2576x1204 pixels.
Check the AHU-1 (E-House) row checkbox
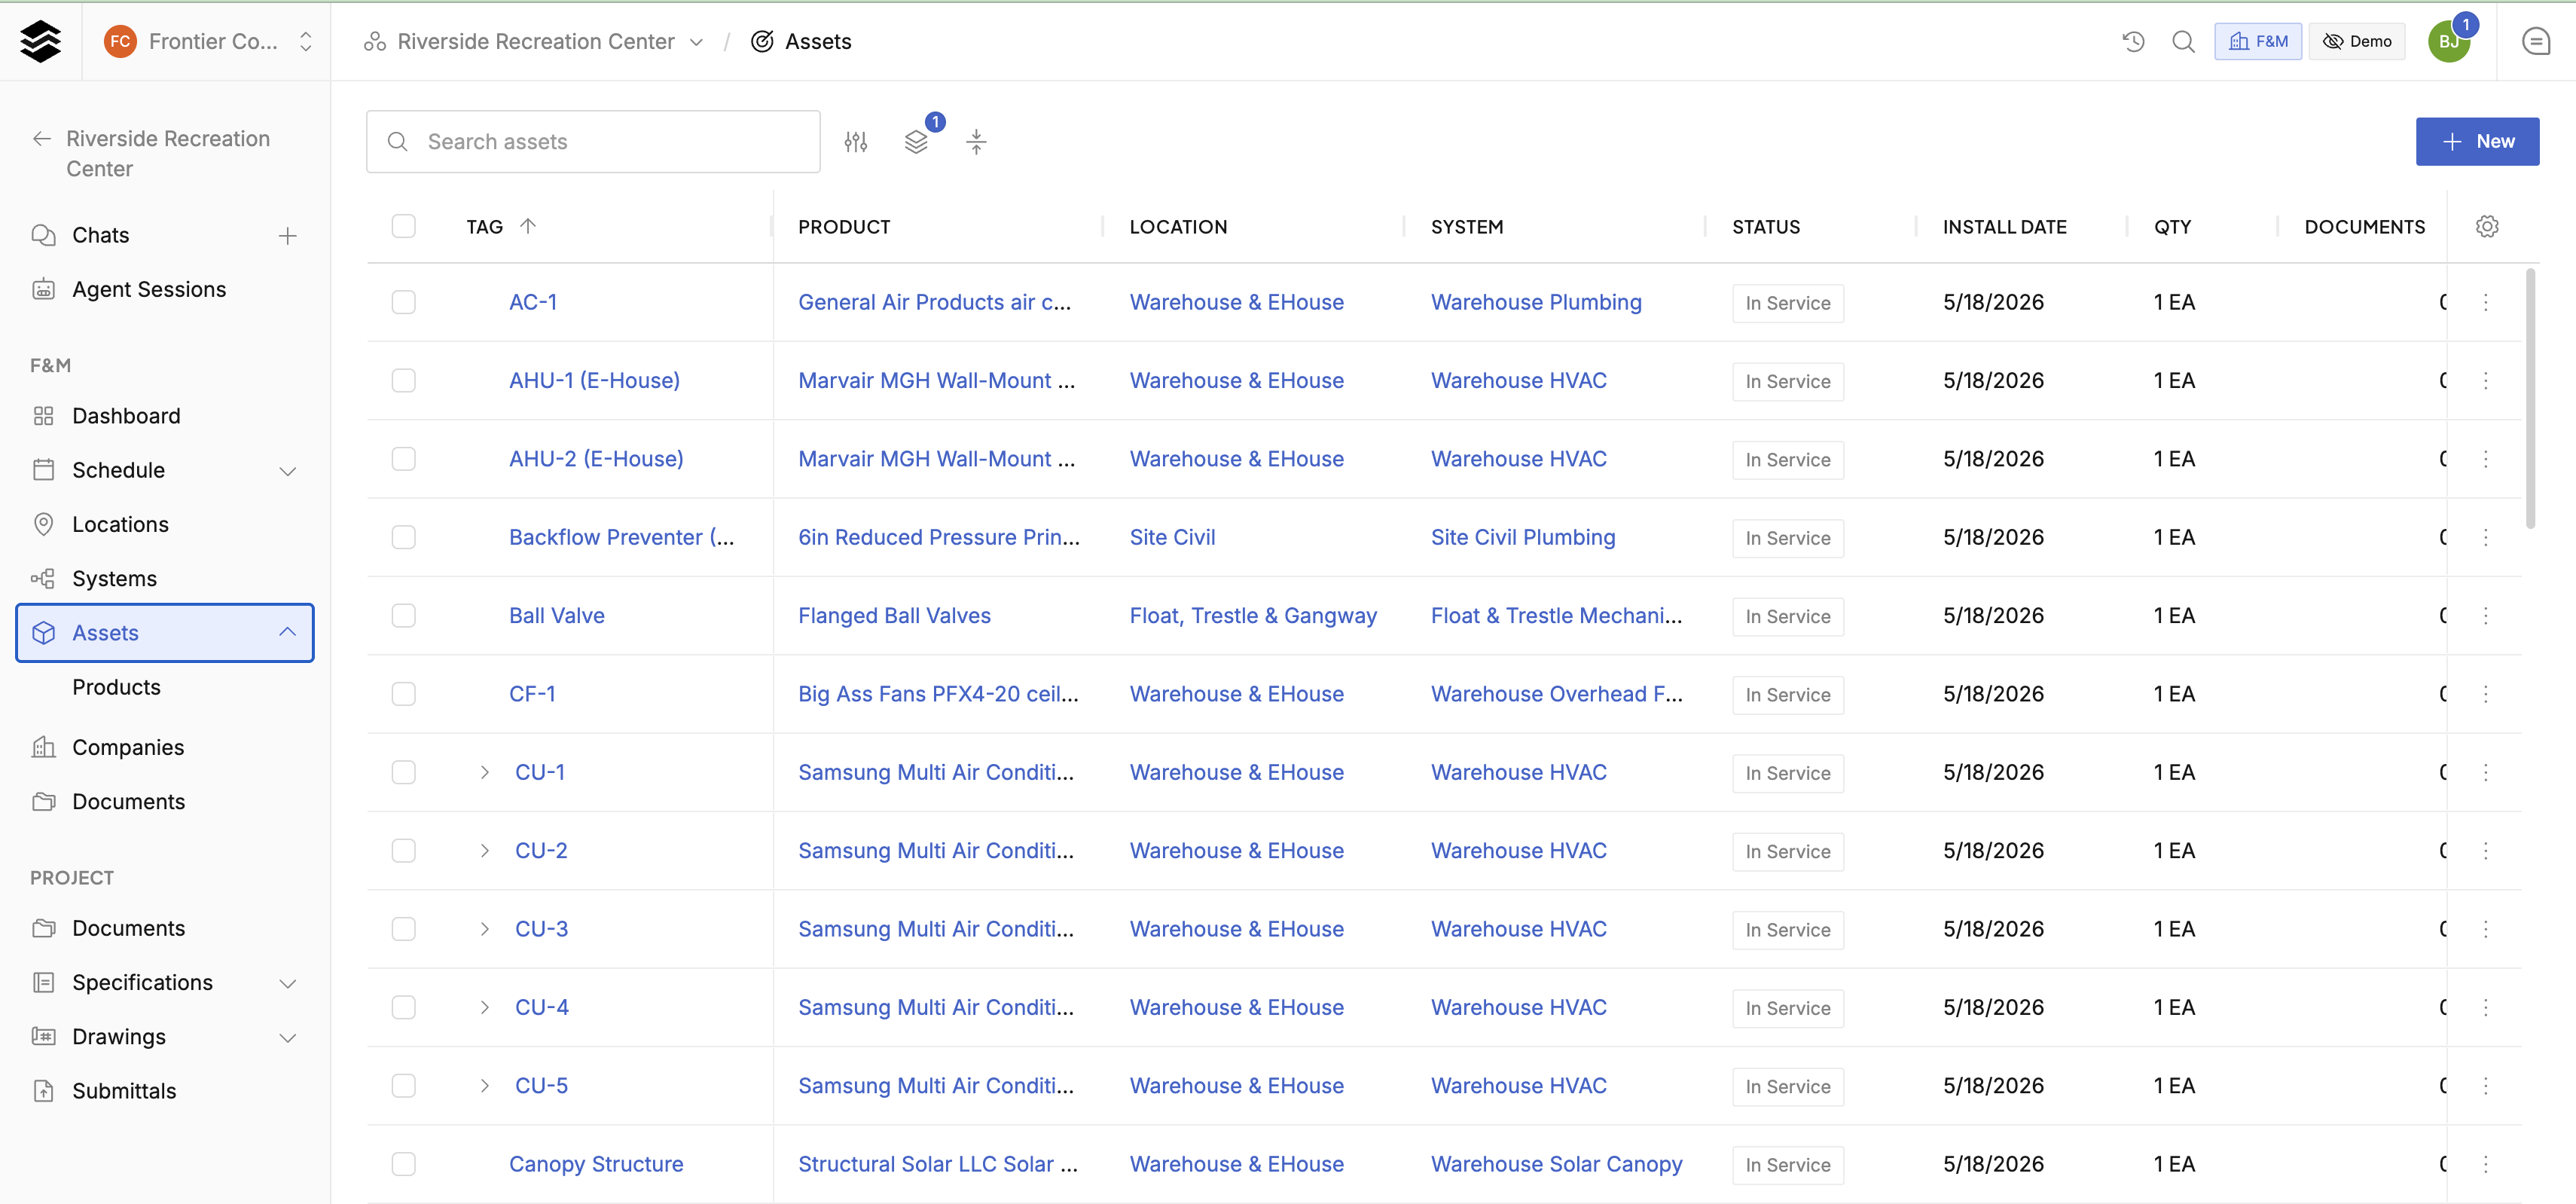(x=403, y=380)
